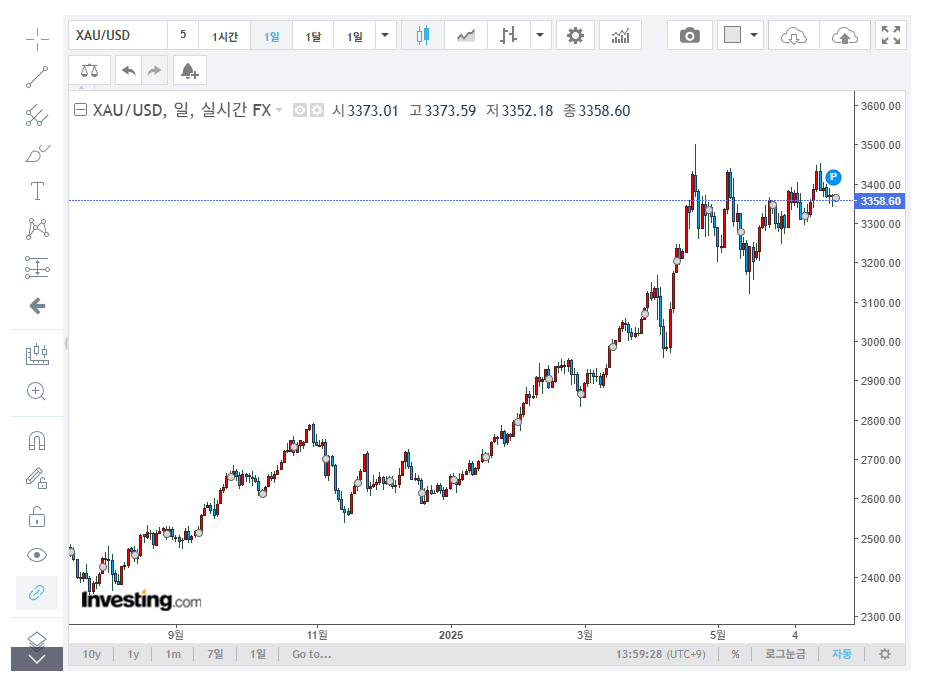Activate the zoom in tool
This screenshot has height=678, width=925.
37,391
